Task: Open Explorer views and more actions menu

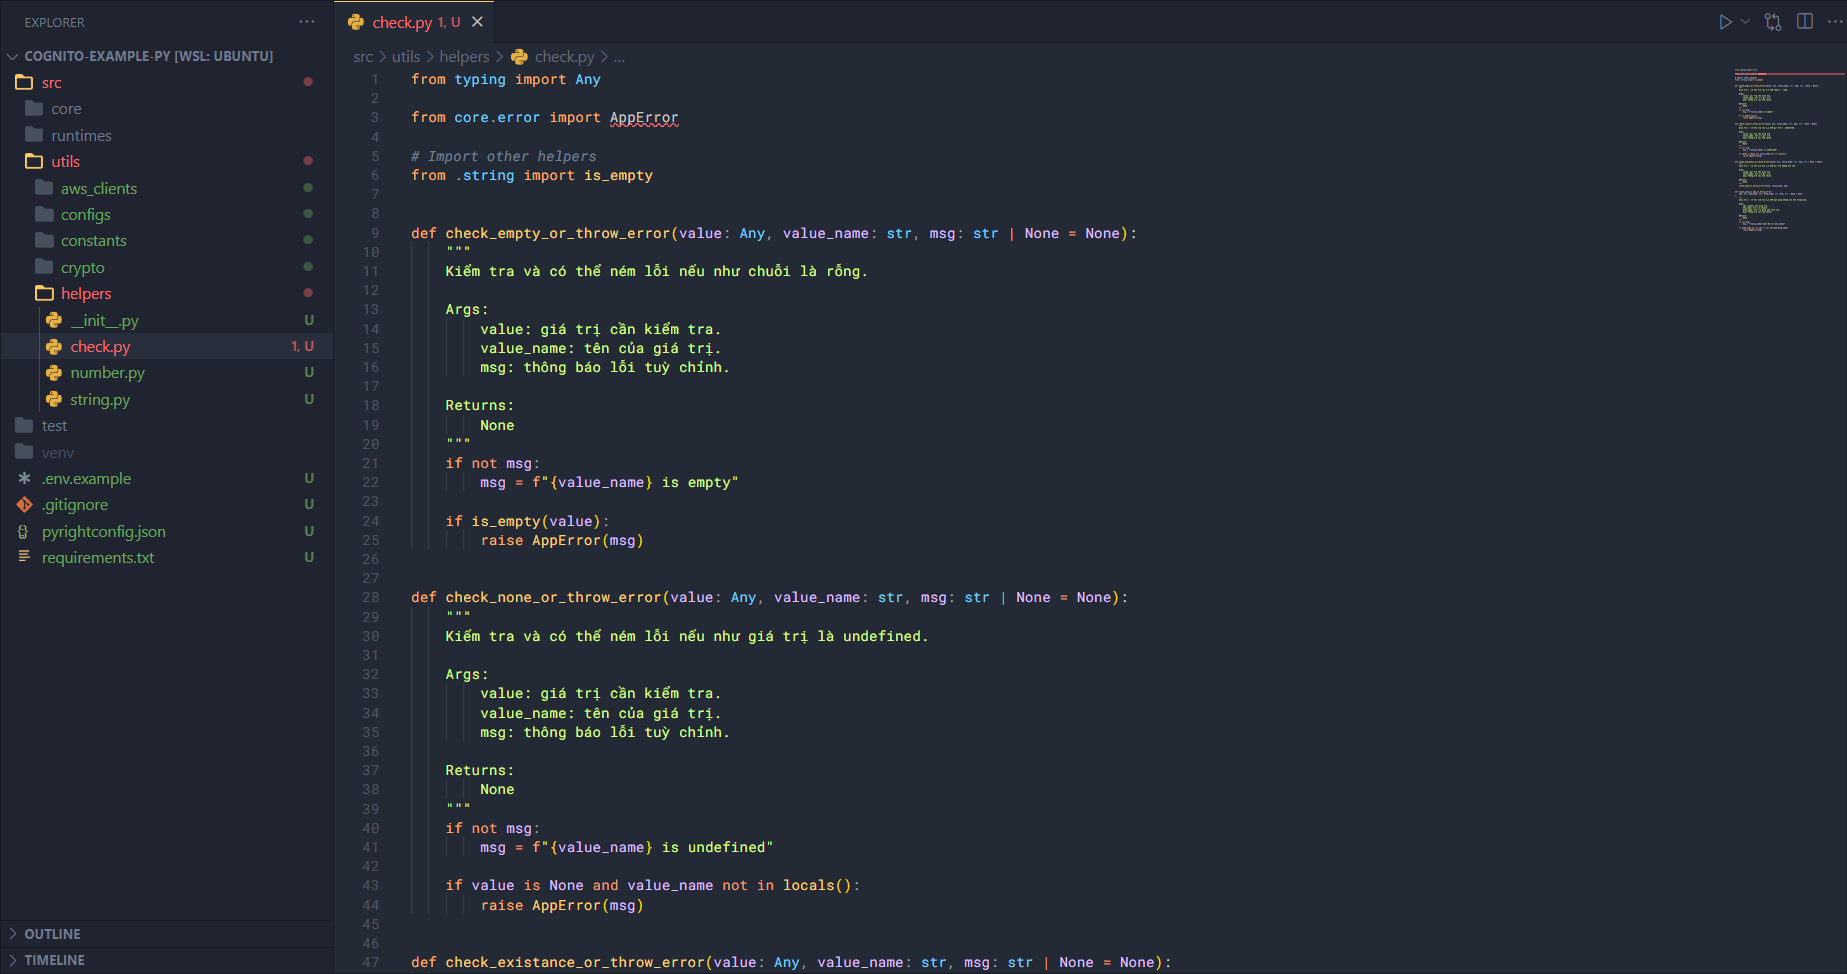Action: coord(307,22)
